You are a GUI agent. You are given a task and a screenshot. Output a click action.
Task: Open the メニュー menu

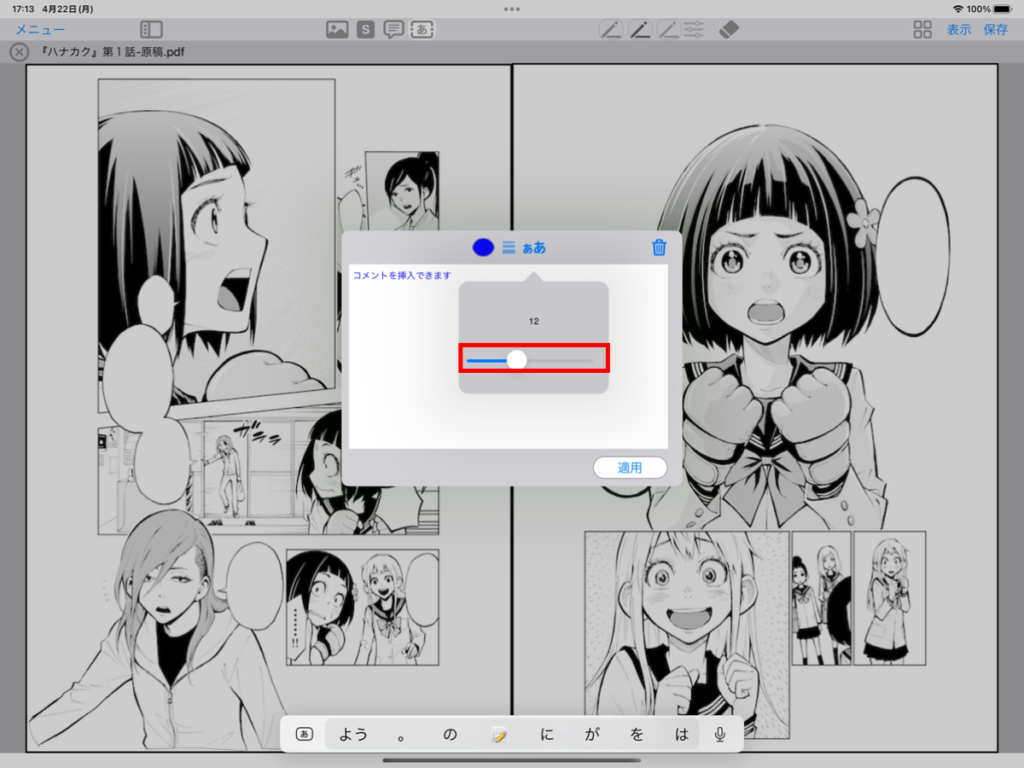(x=40, y=29)
